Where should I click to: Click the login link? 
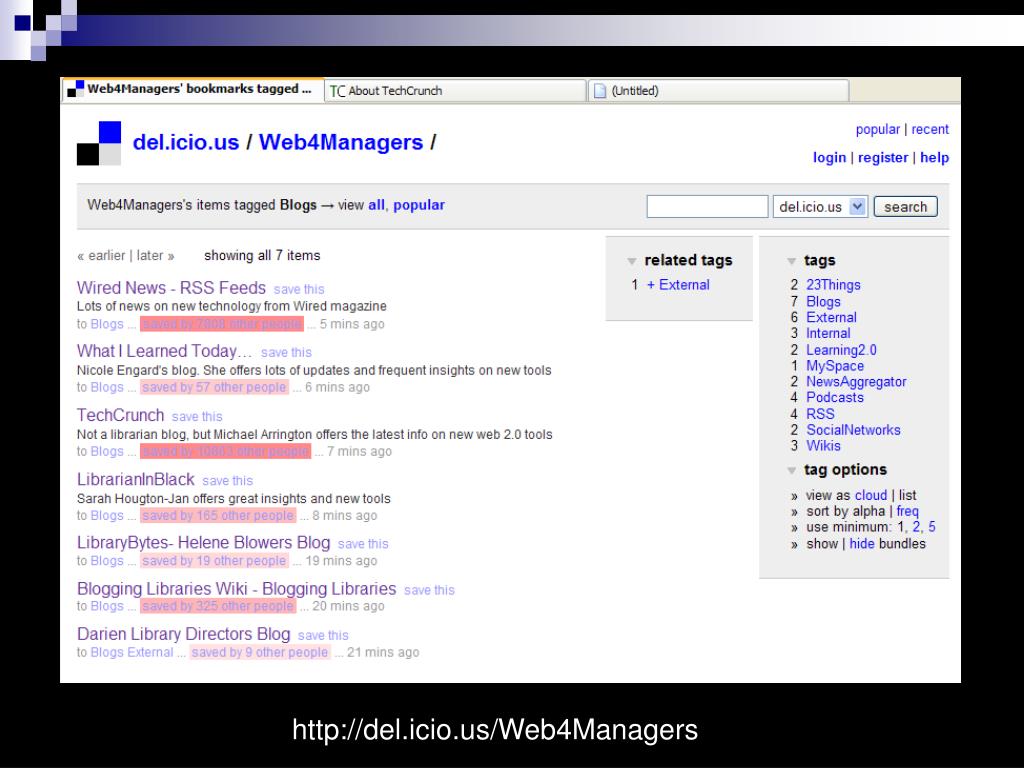[x=829, y=157]
